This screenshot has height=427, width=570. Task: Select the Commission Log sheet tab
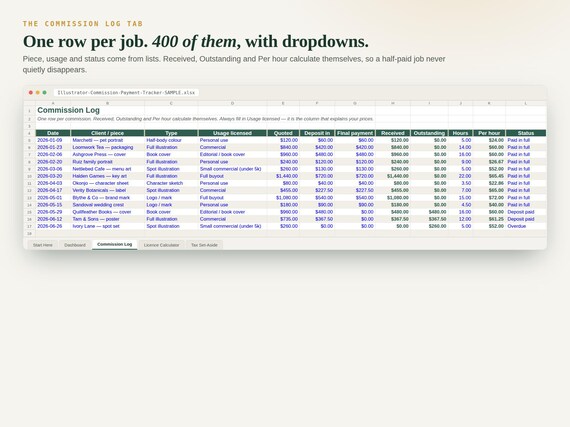(115, 245)
